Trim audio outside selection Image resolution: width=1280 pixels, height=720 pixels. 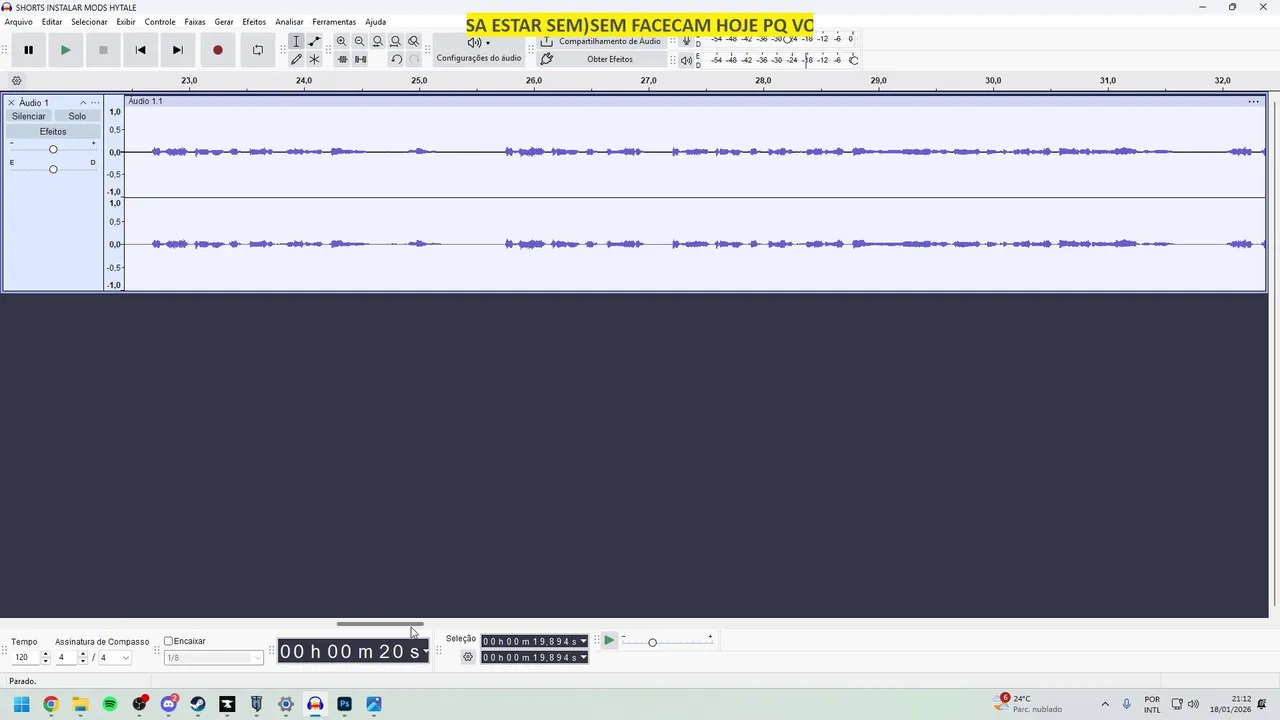click(x=342, y=59)
